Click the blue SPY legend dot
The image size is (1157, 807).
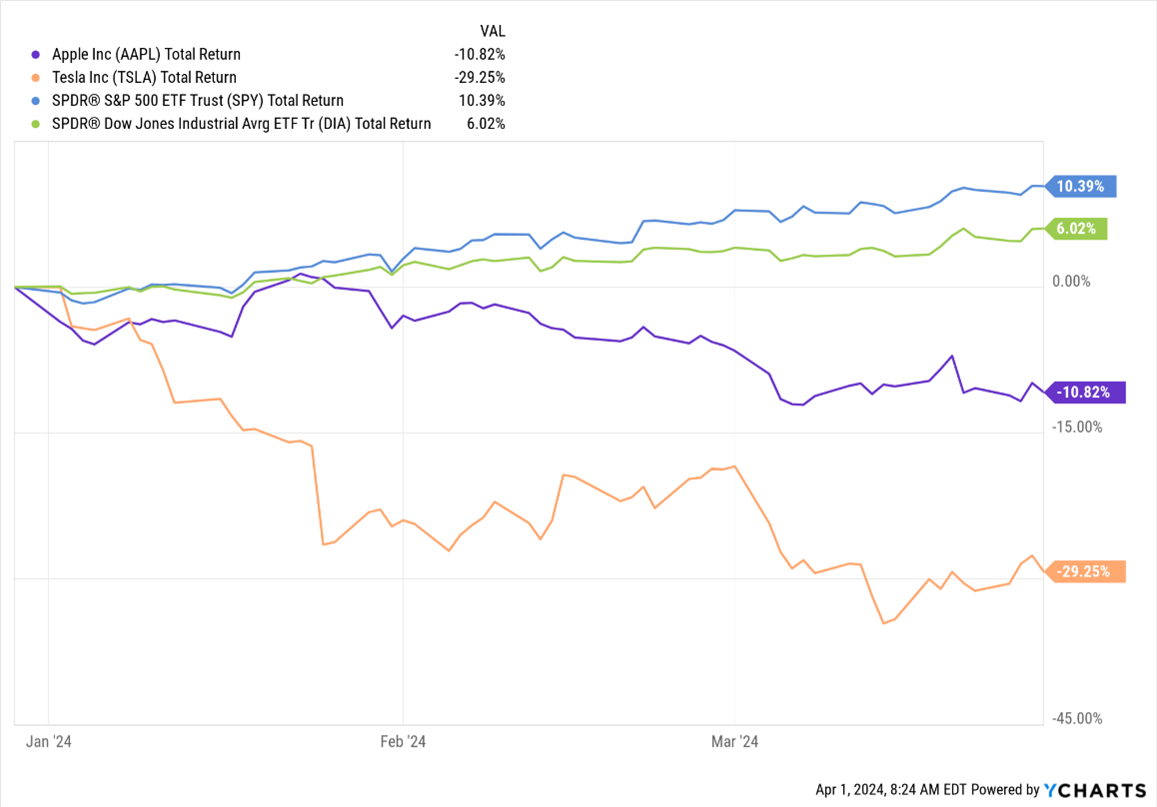tap(37, 101)
